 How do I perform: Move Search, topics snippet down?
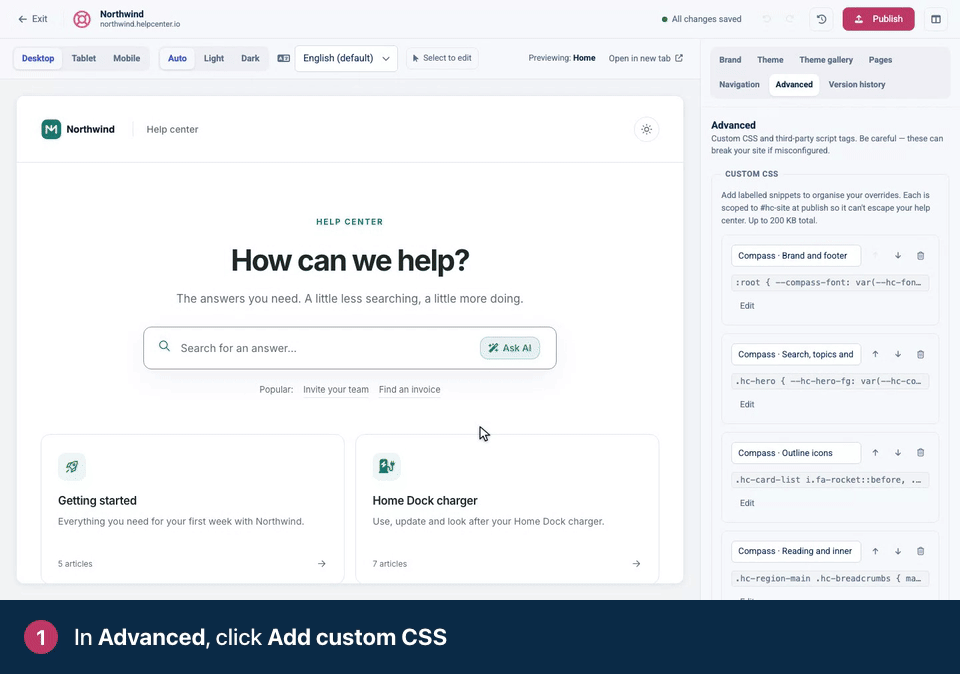(x=898, y=354)
